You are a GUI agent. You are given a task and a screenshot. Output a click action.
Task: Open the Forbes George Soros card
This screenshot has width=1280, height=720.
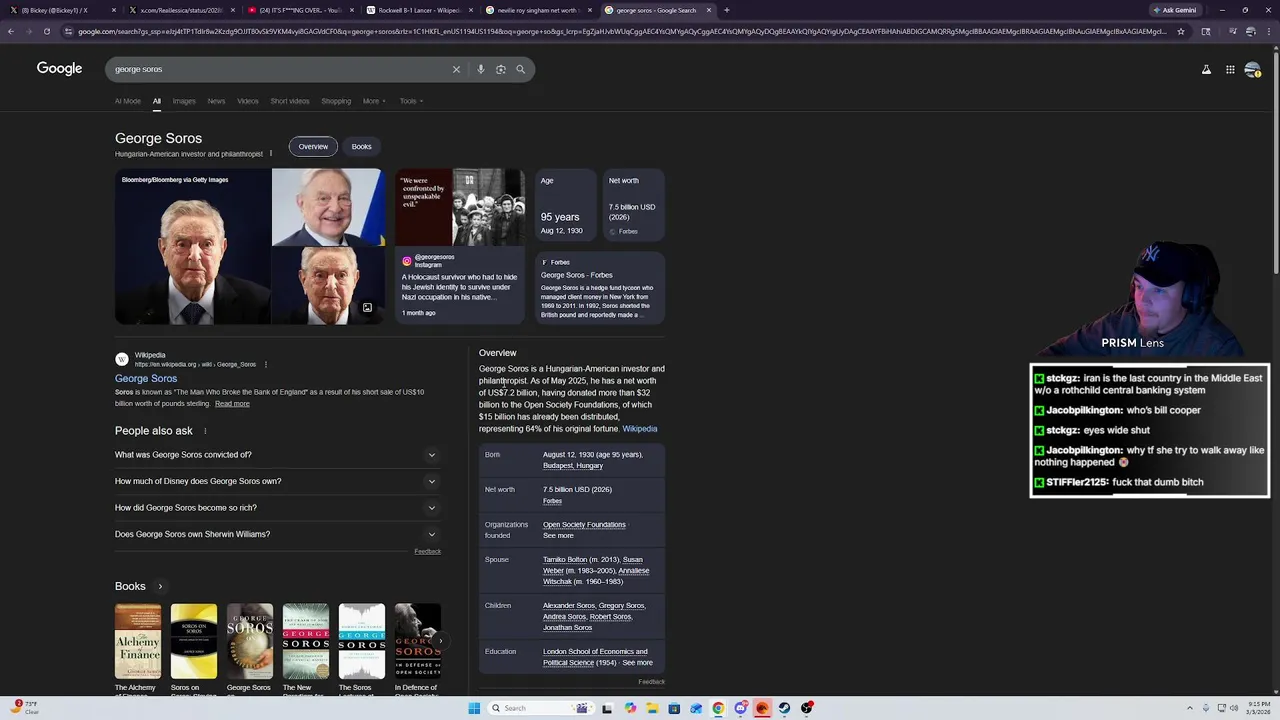(x=599, y=286)
